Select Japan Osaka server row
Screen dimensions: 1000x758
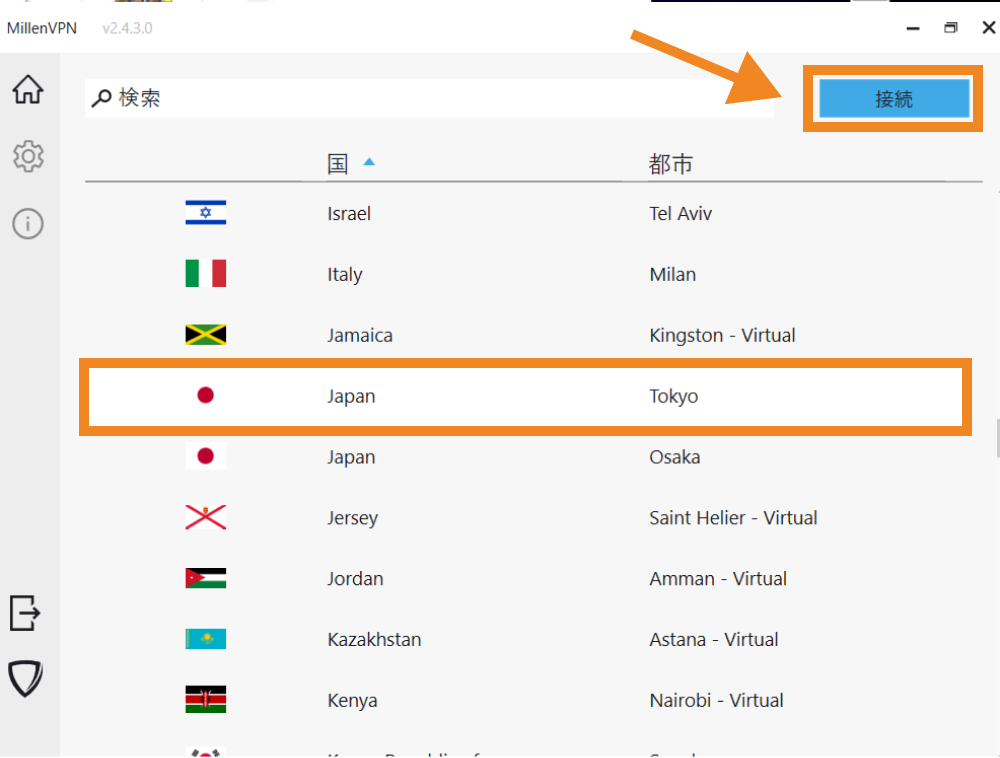(x=525, y=457)
